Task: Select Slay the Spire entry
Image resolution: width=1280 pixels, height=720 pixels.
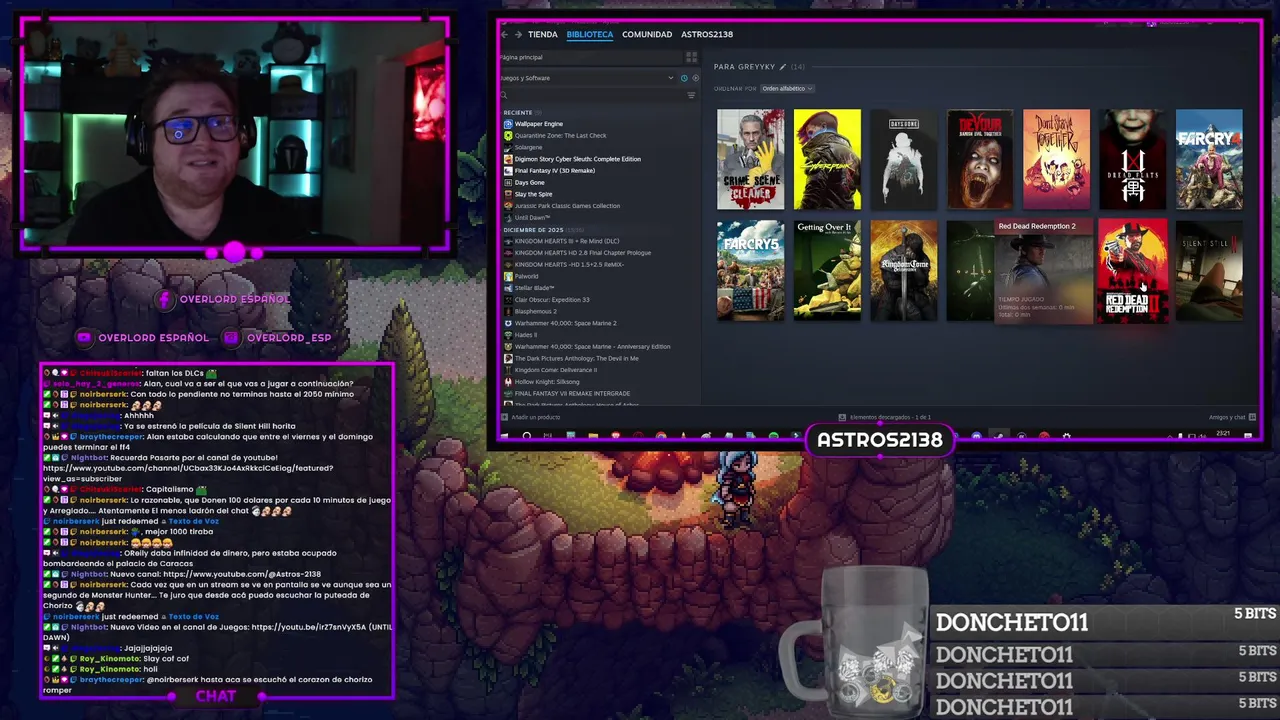Action: (x=535, y=194)
